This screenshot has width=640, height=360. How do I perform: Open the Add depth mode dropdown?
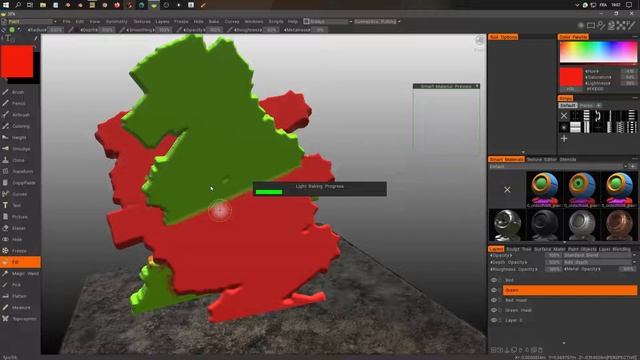coord(599,262)
